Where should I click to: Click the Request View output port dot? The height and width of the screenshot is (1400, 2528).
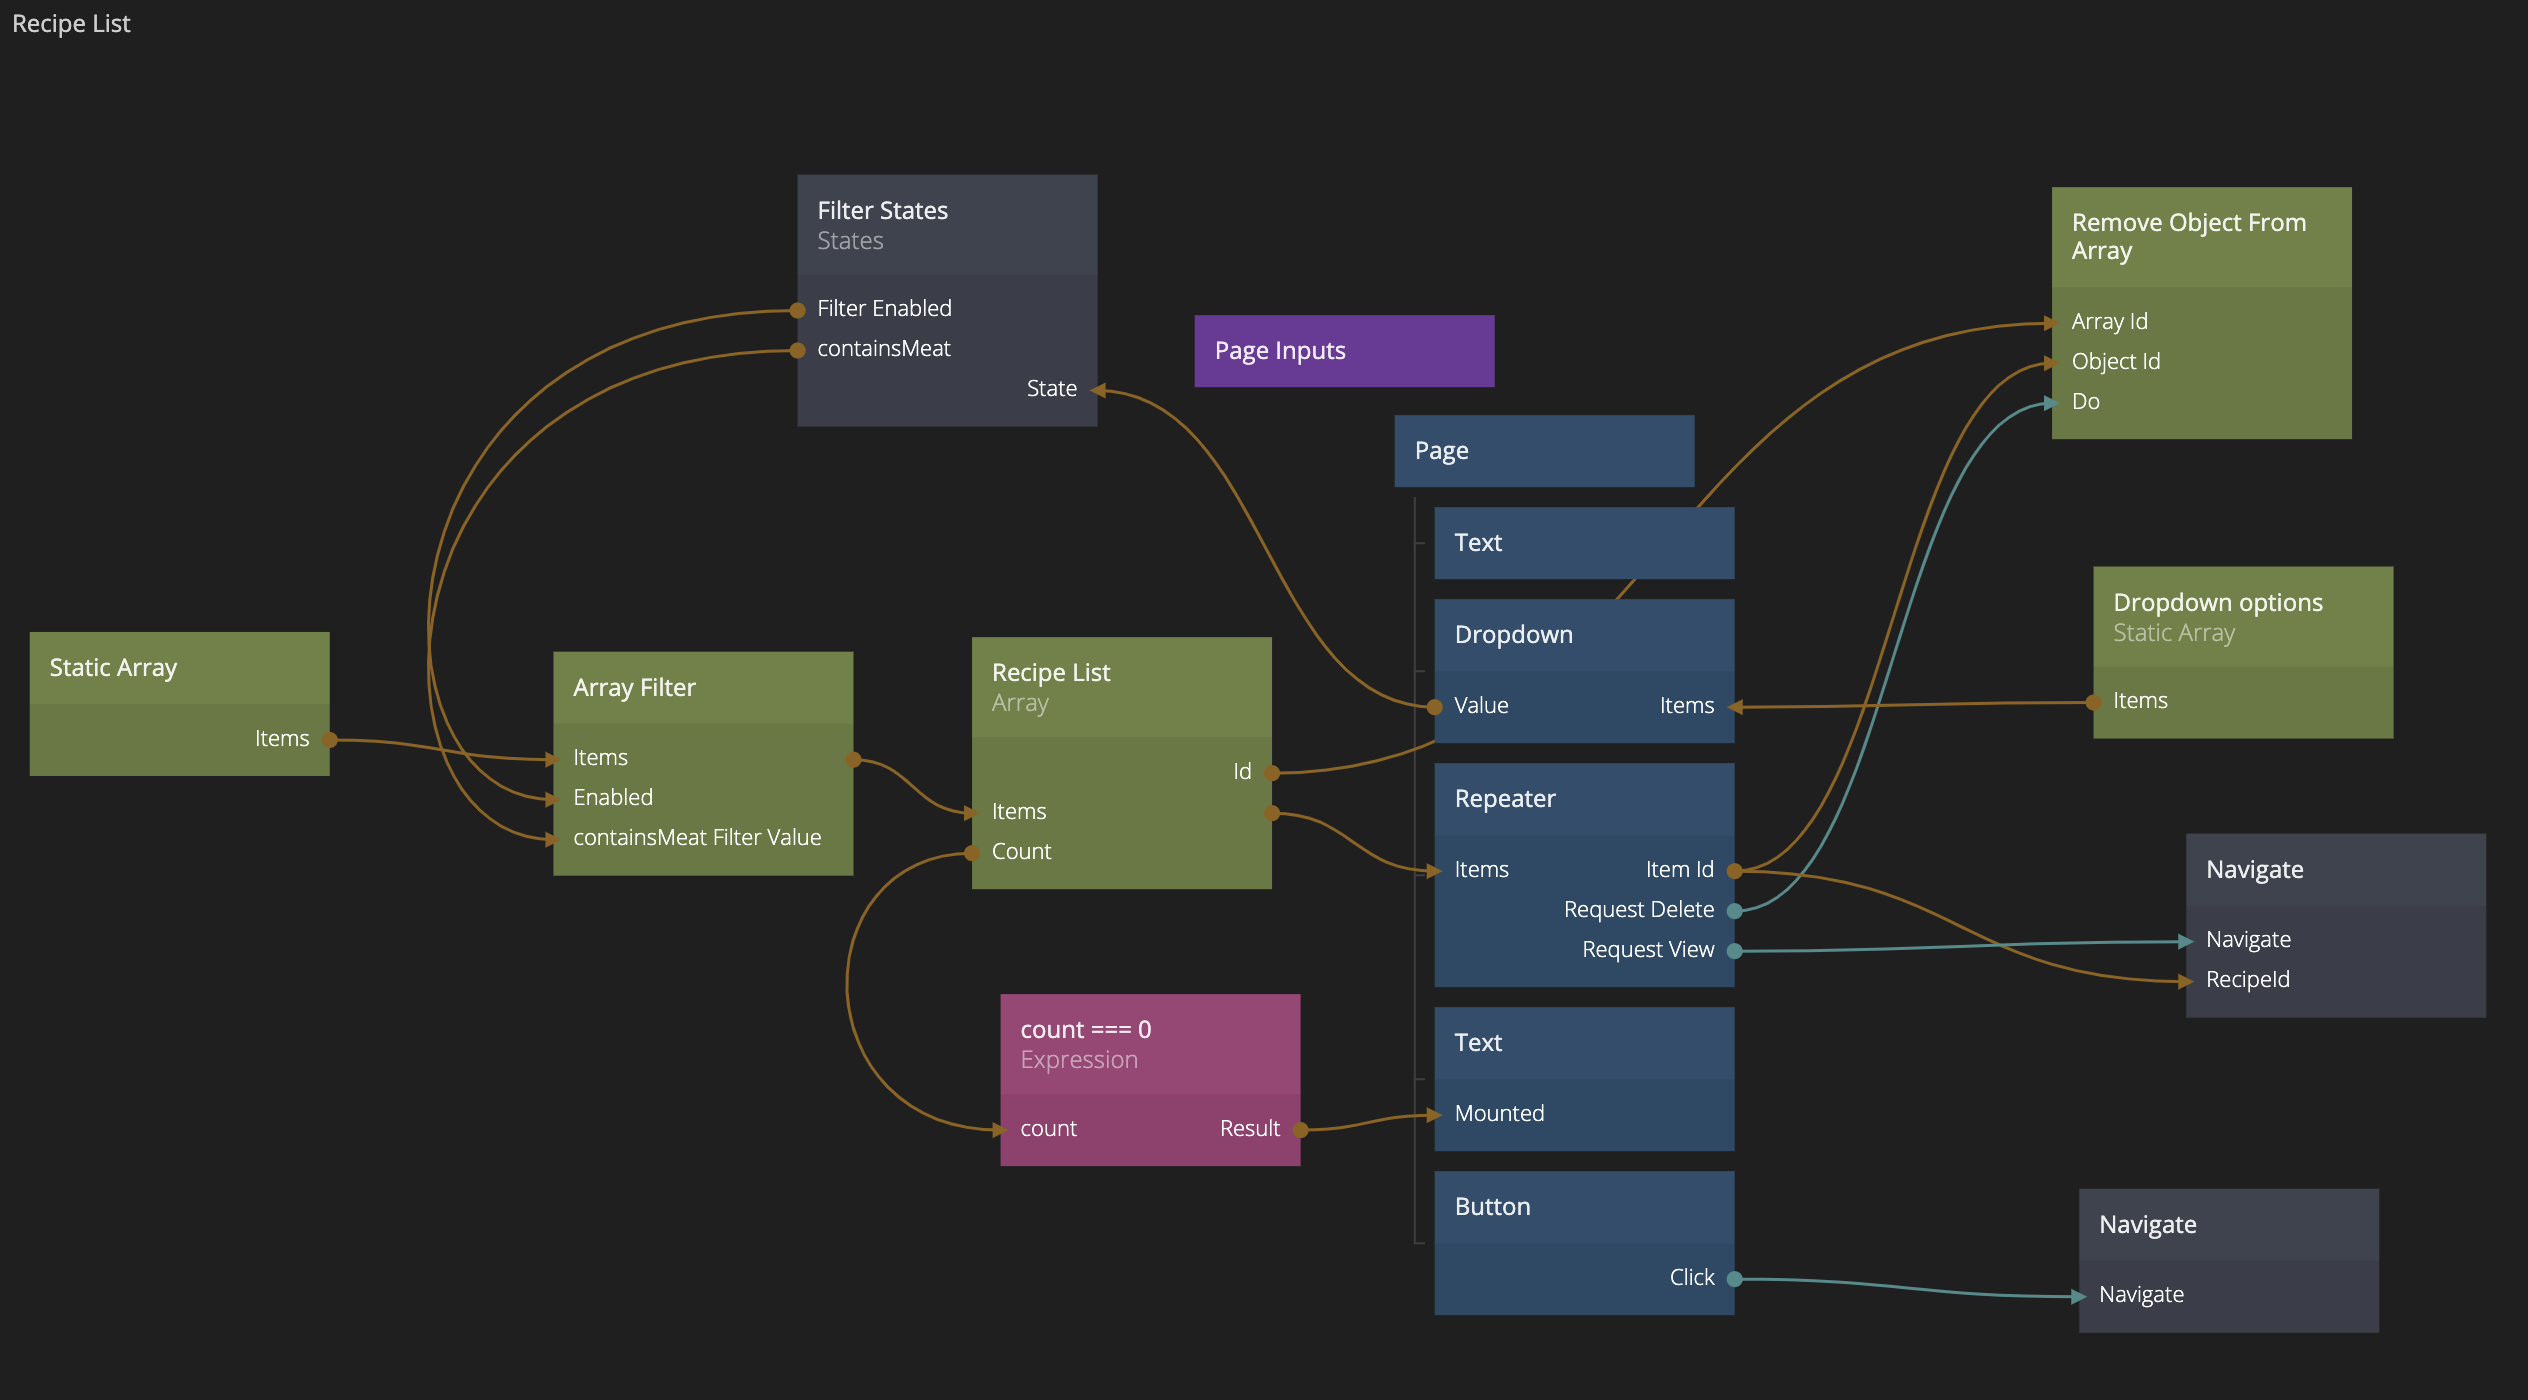pos(1735,951)
